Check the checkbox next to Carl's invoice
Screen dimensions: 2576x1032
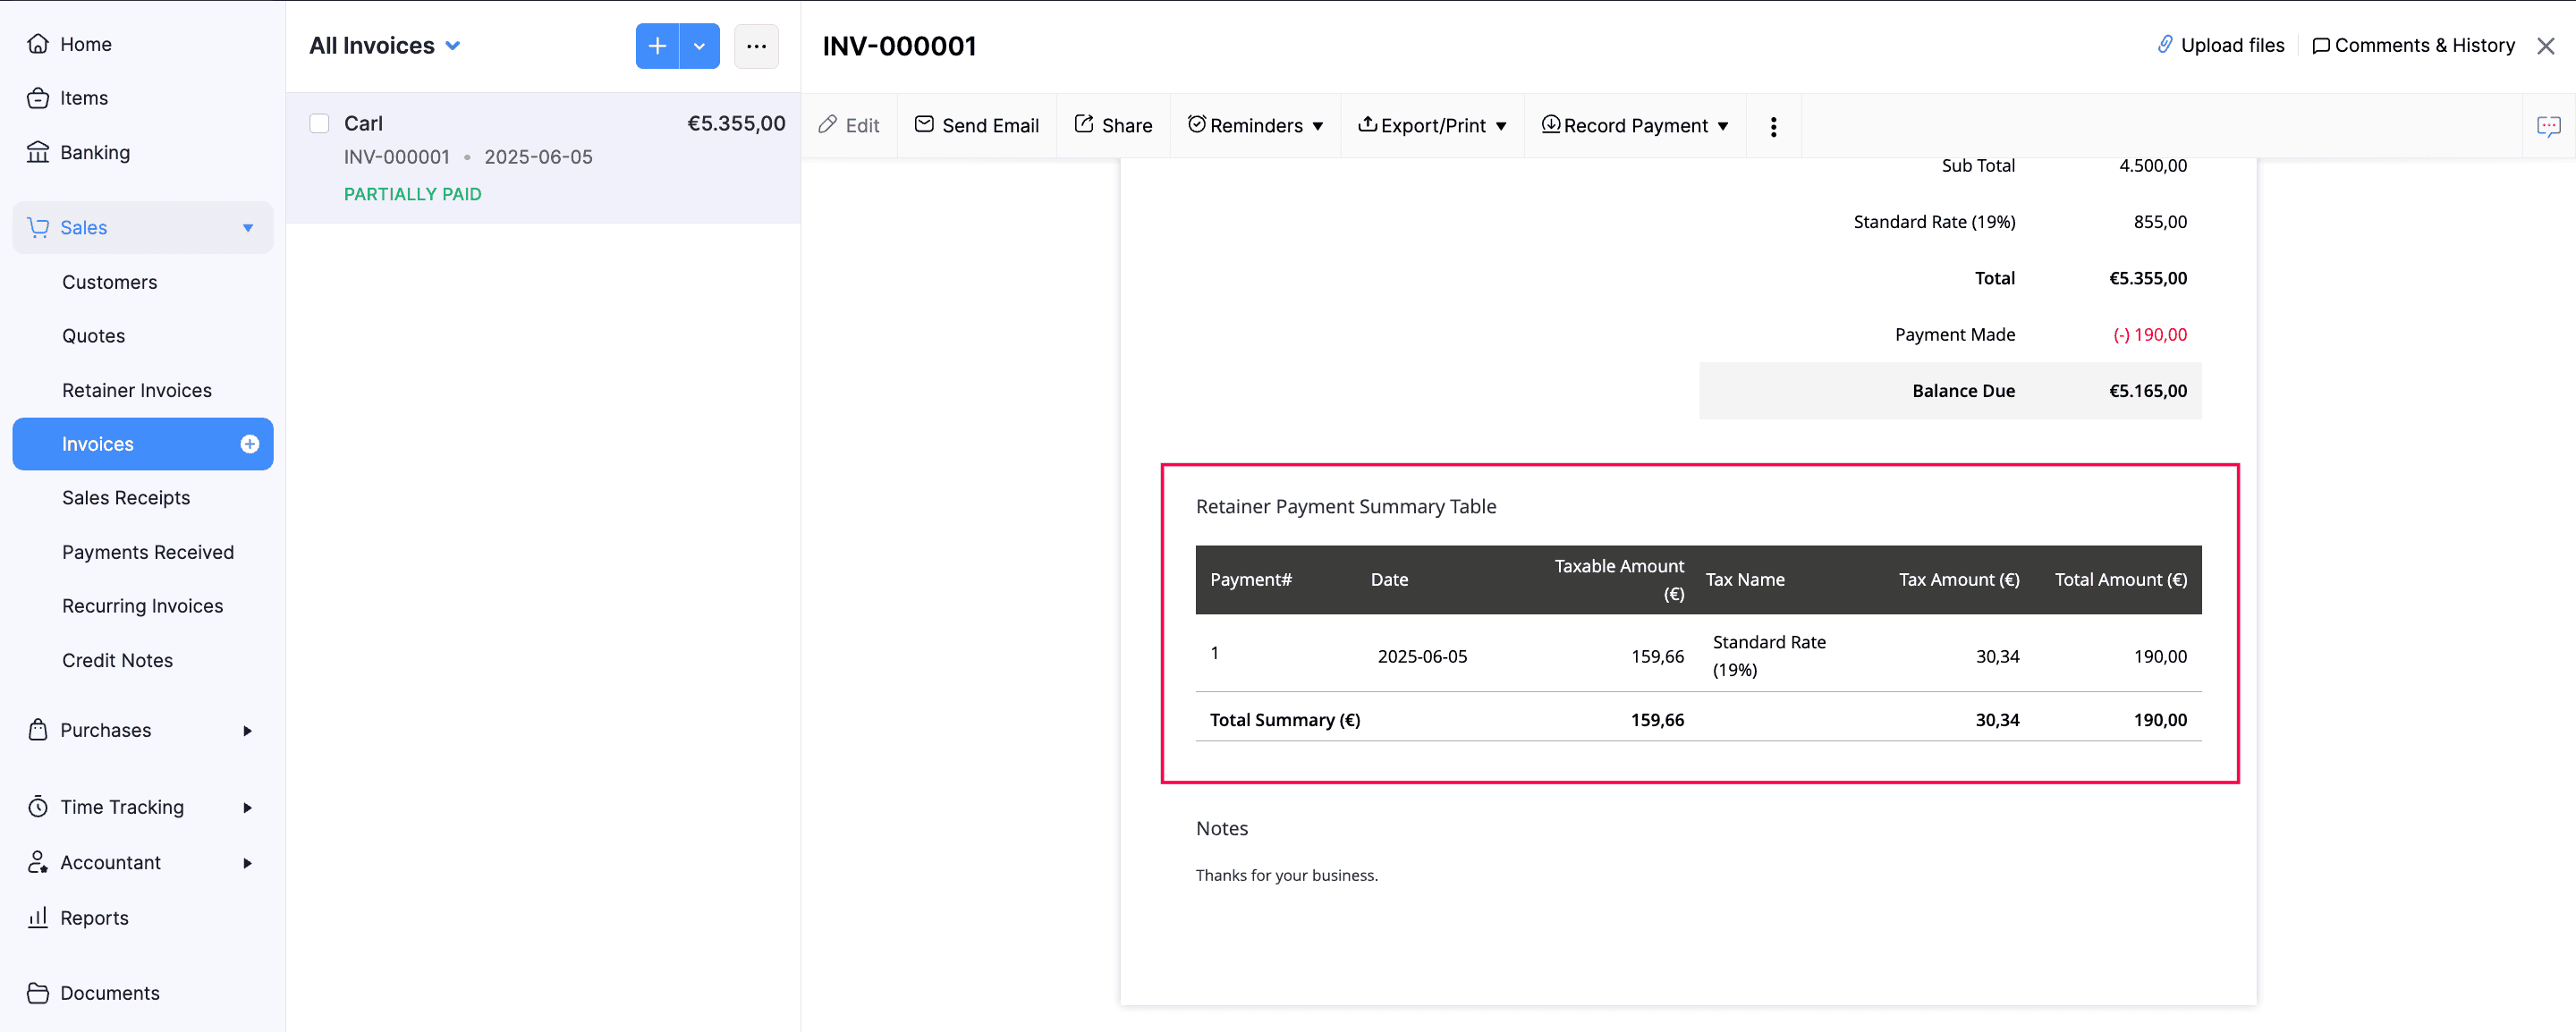tap(319, 123)
